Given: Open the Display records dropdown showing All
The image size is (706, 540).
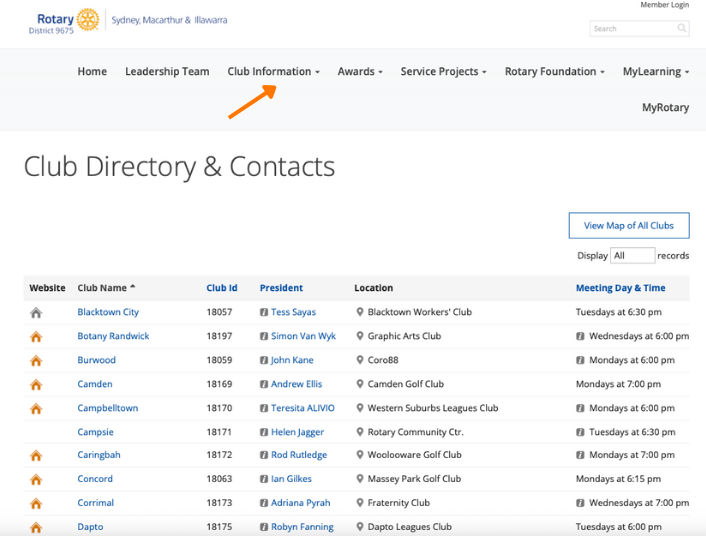Looking at the screenshot, I should pos(632,255).
